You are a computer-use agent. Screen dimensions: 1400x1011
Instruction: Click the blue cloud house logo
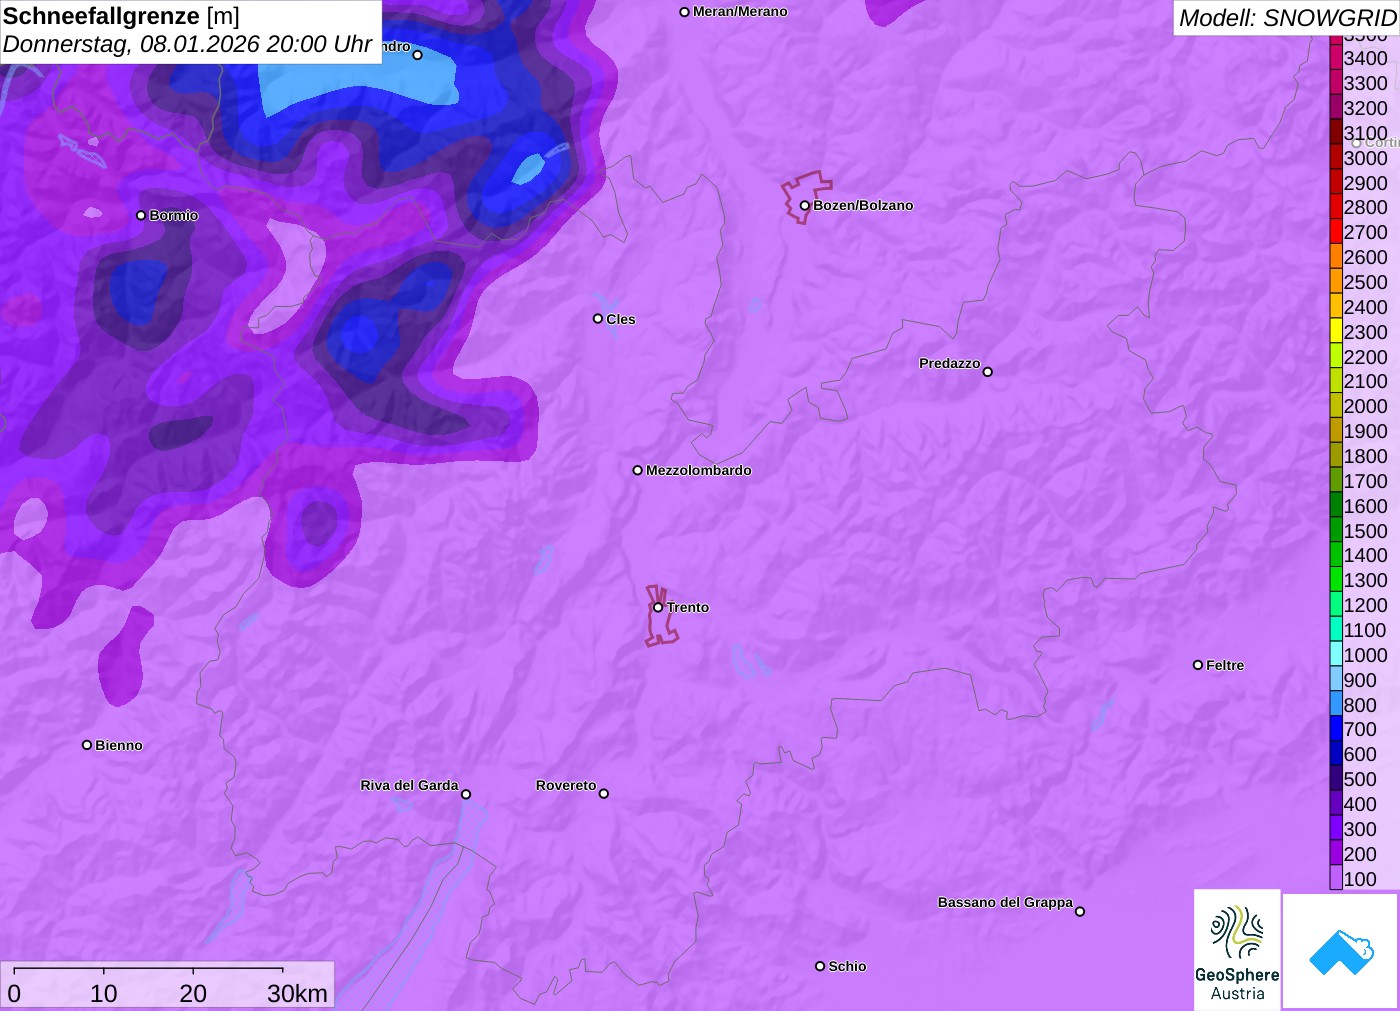coord(1341,952)
